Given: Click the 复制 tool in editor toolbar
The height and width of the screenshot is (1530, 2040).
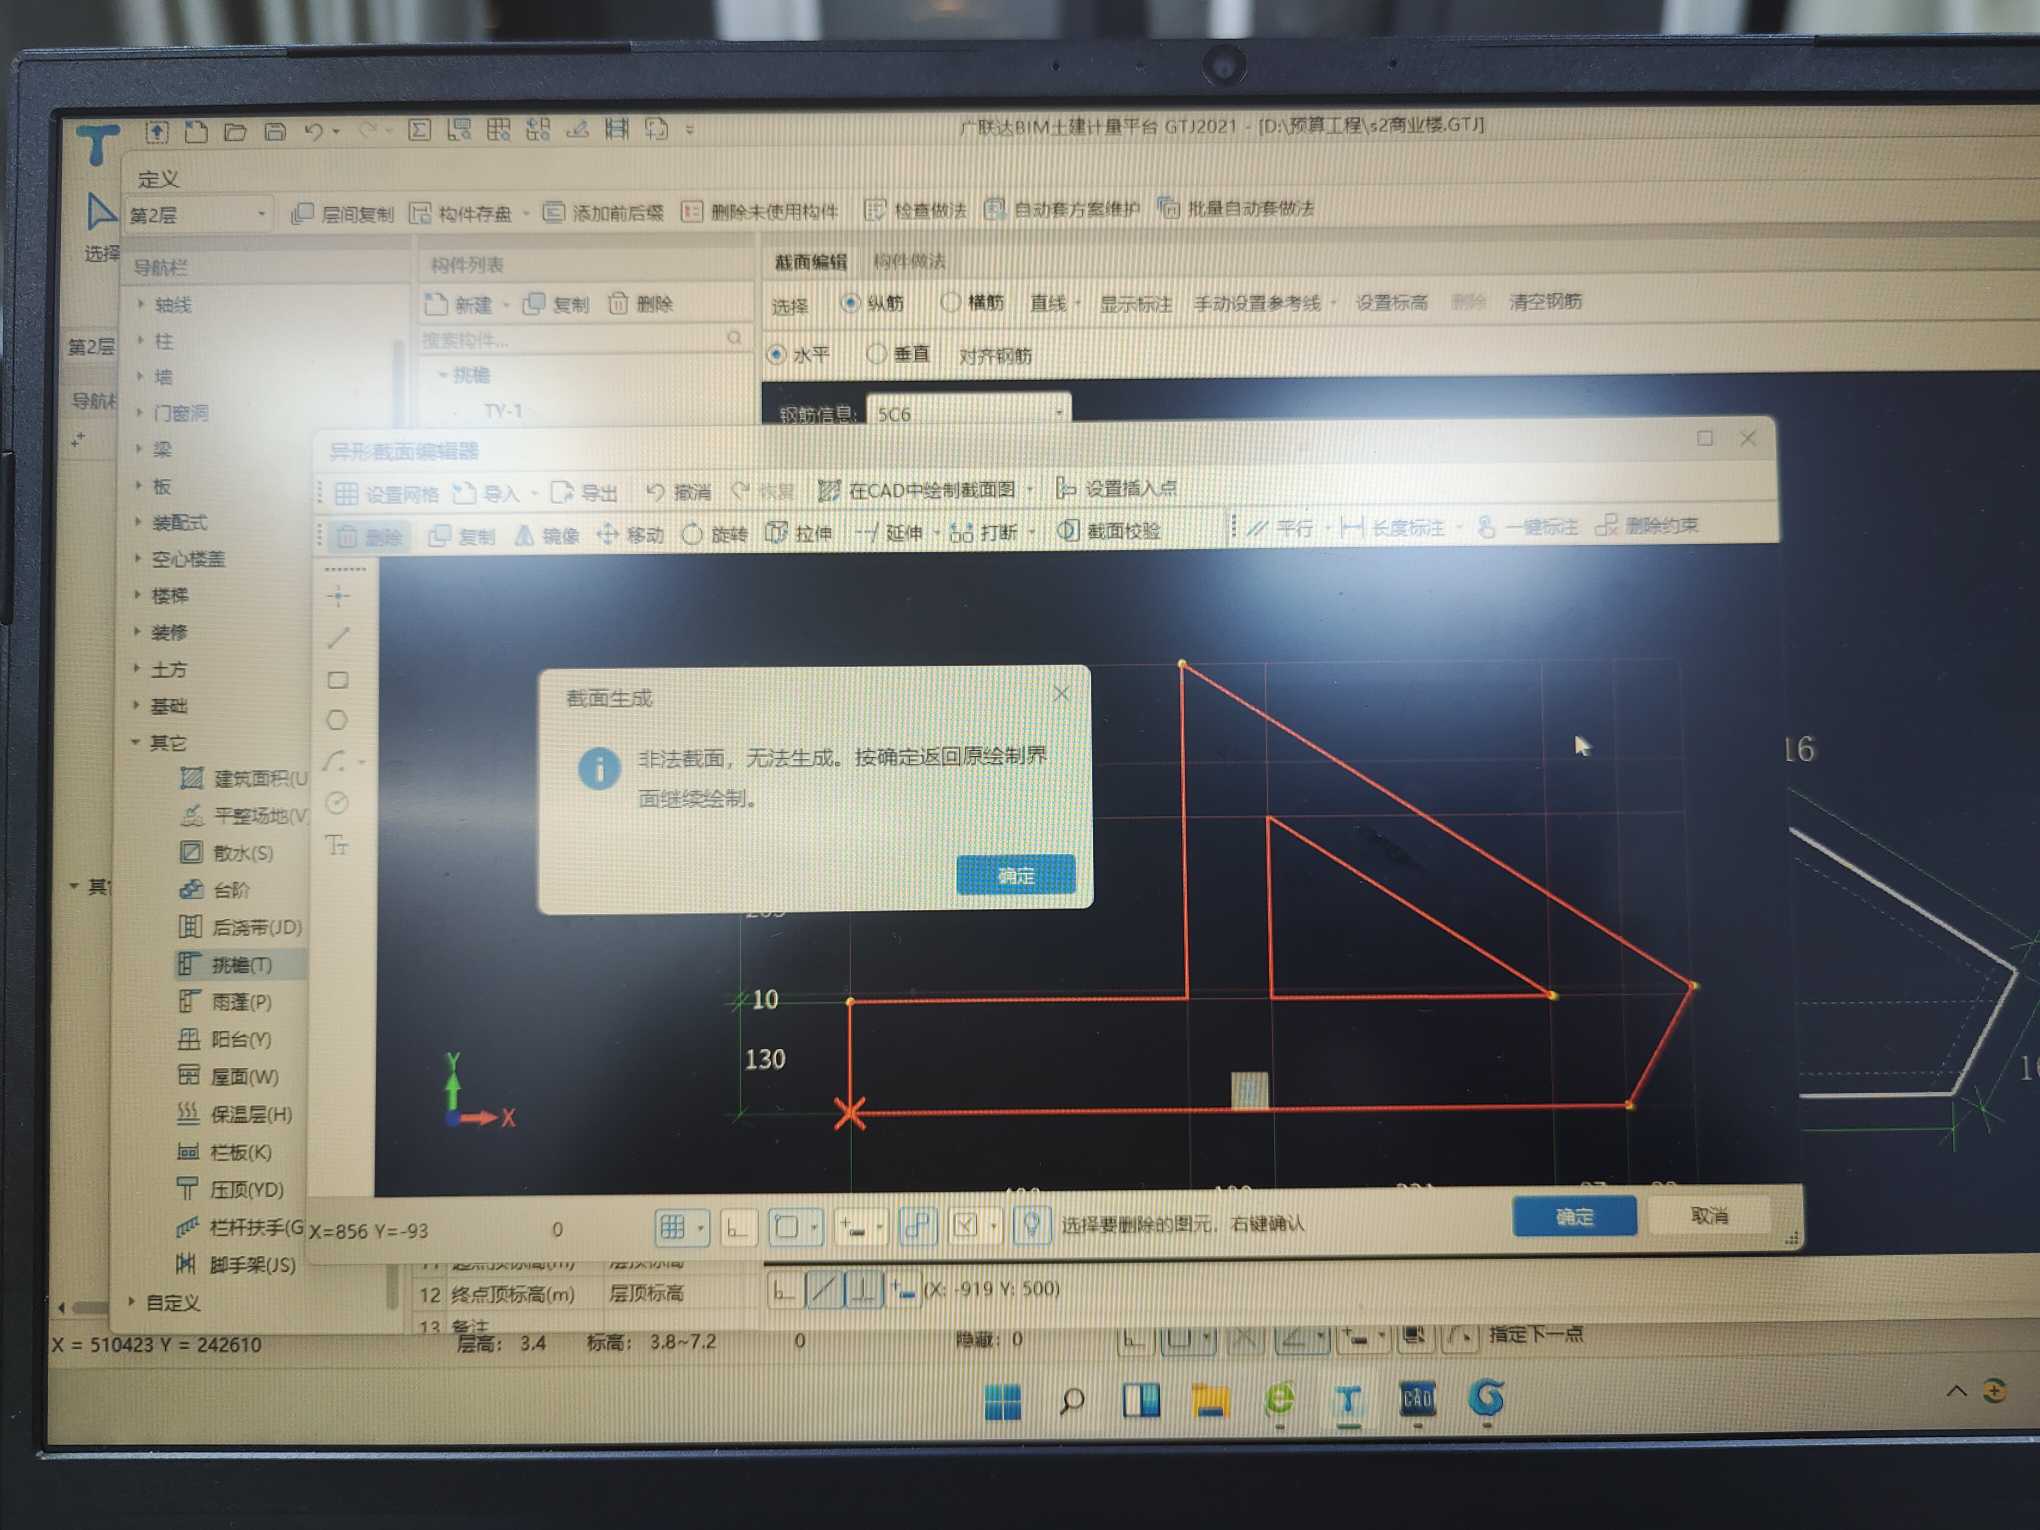Looking at the screenshot, I should (462, 536).
